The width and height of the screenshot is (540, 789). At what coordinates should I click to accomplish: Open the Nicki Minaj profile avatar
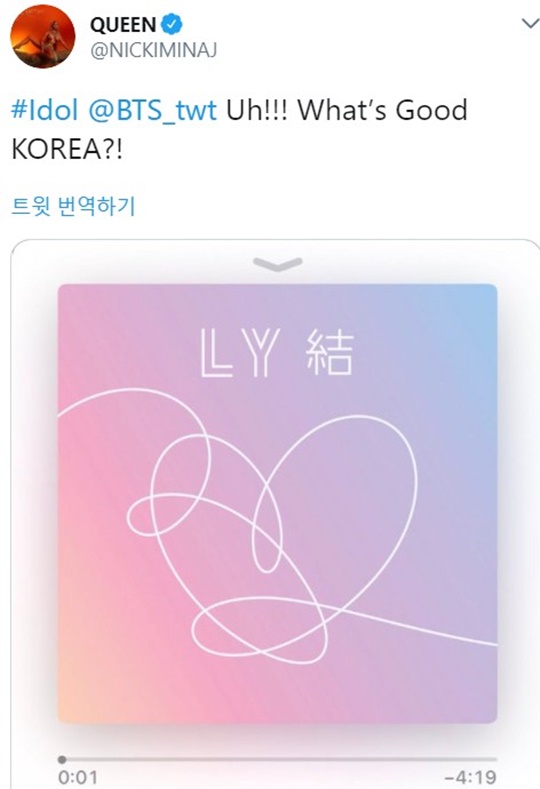pyautogui.click(x=43, y=36)
